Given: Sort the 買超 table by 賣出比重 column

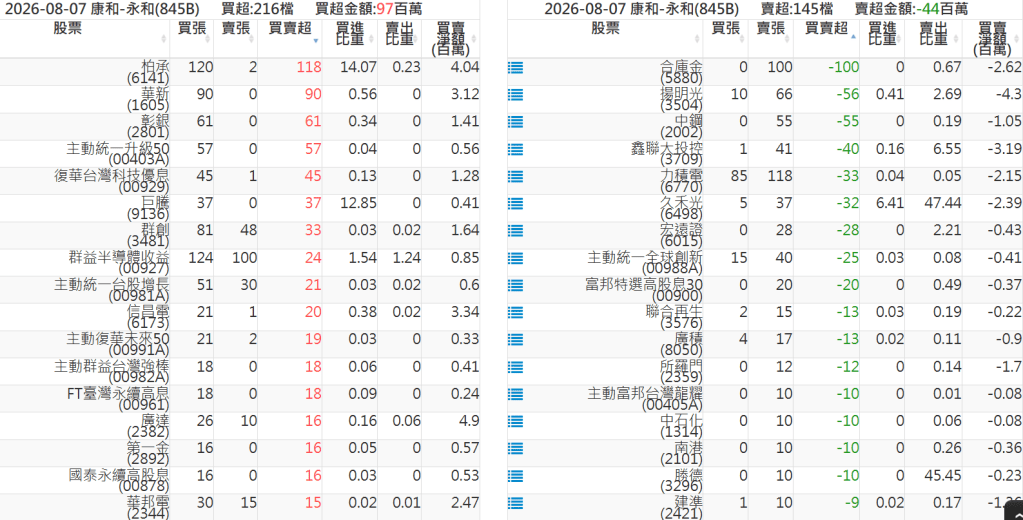Looking at the screenshot, I should coord(399,38).
